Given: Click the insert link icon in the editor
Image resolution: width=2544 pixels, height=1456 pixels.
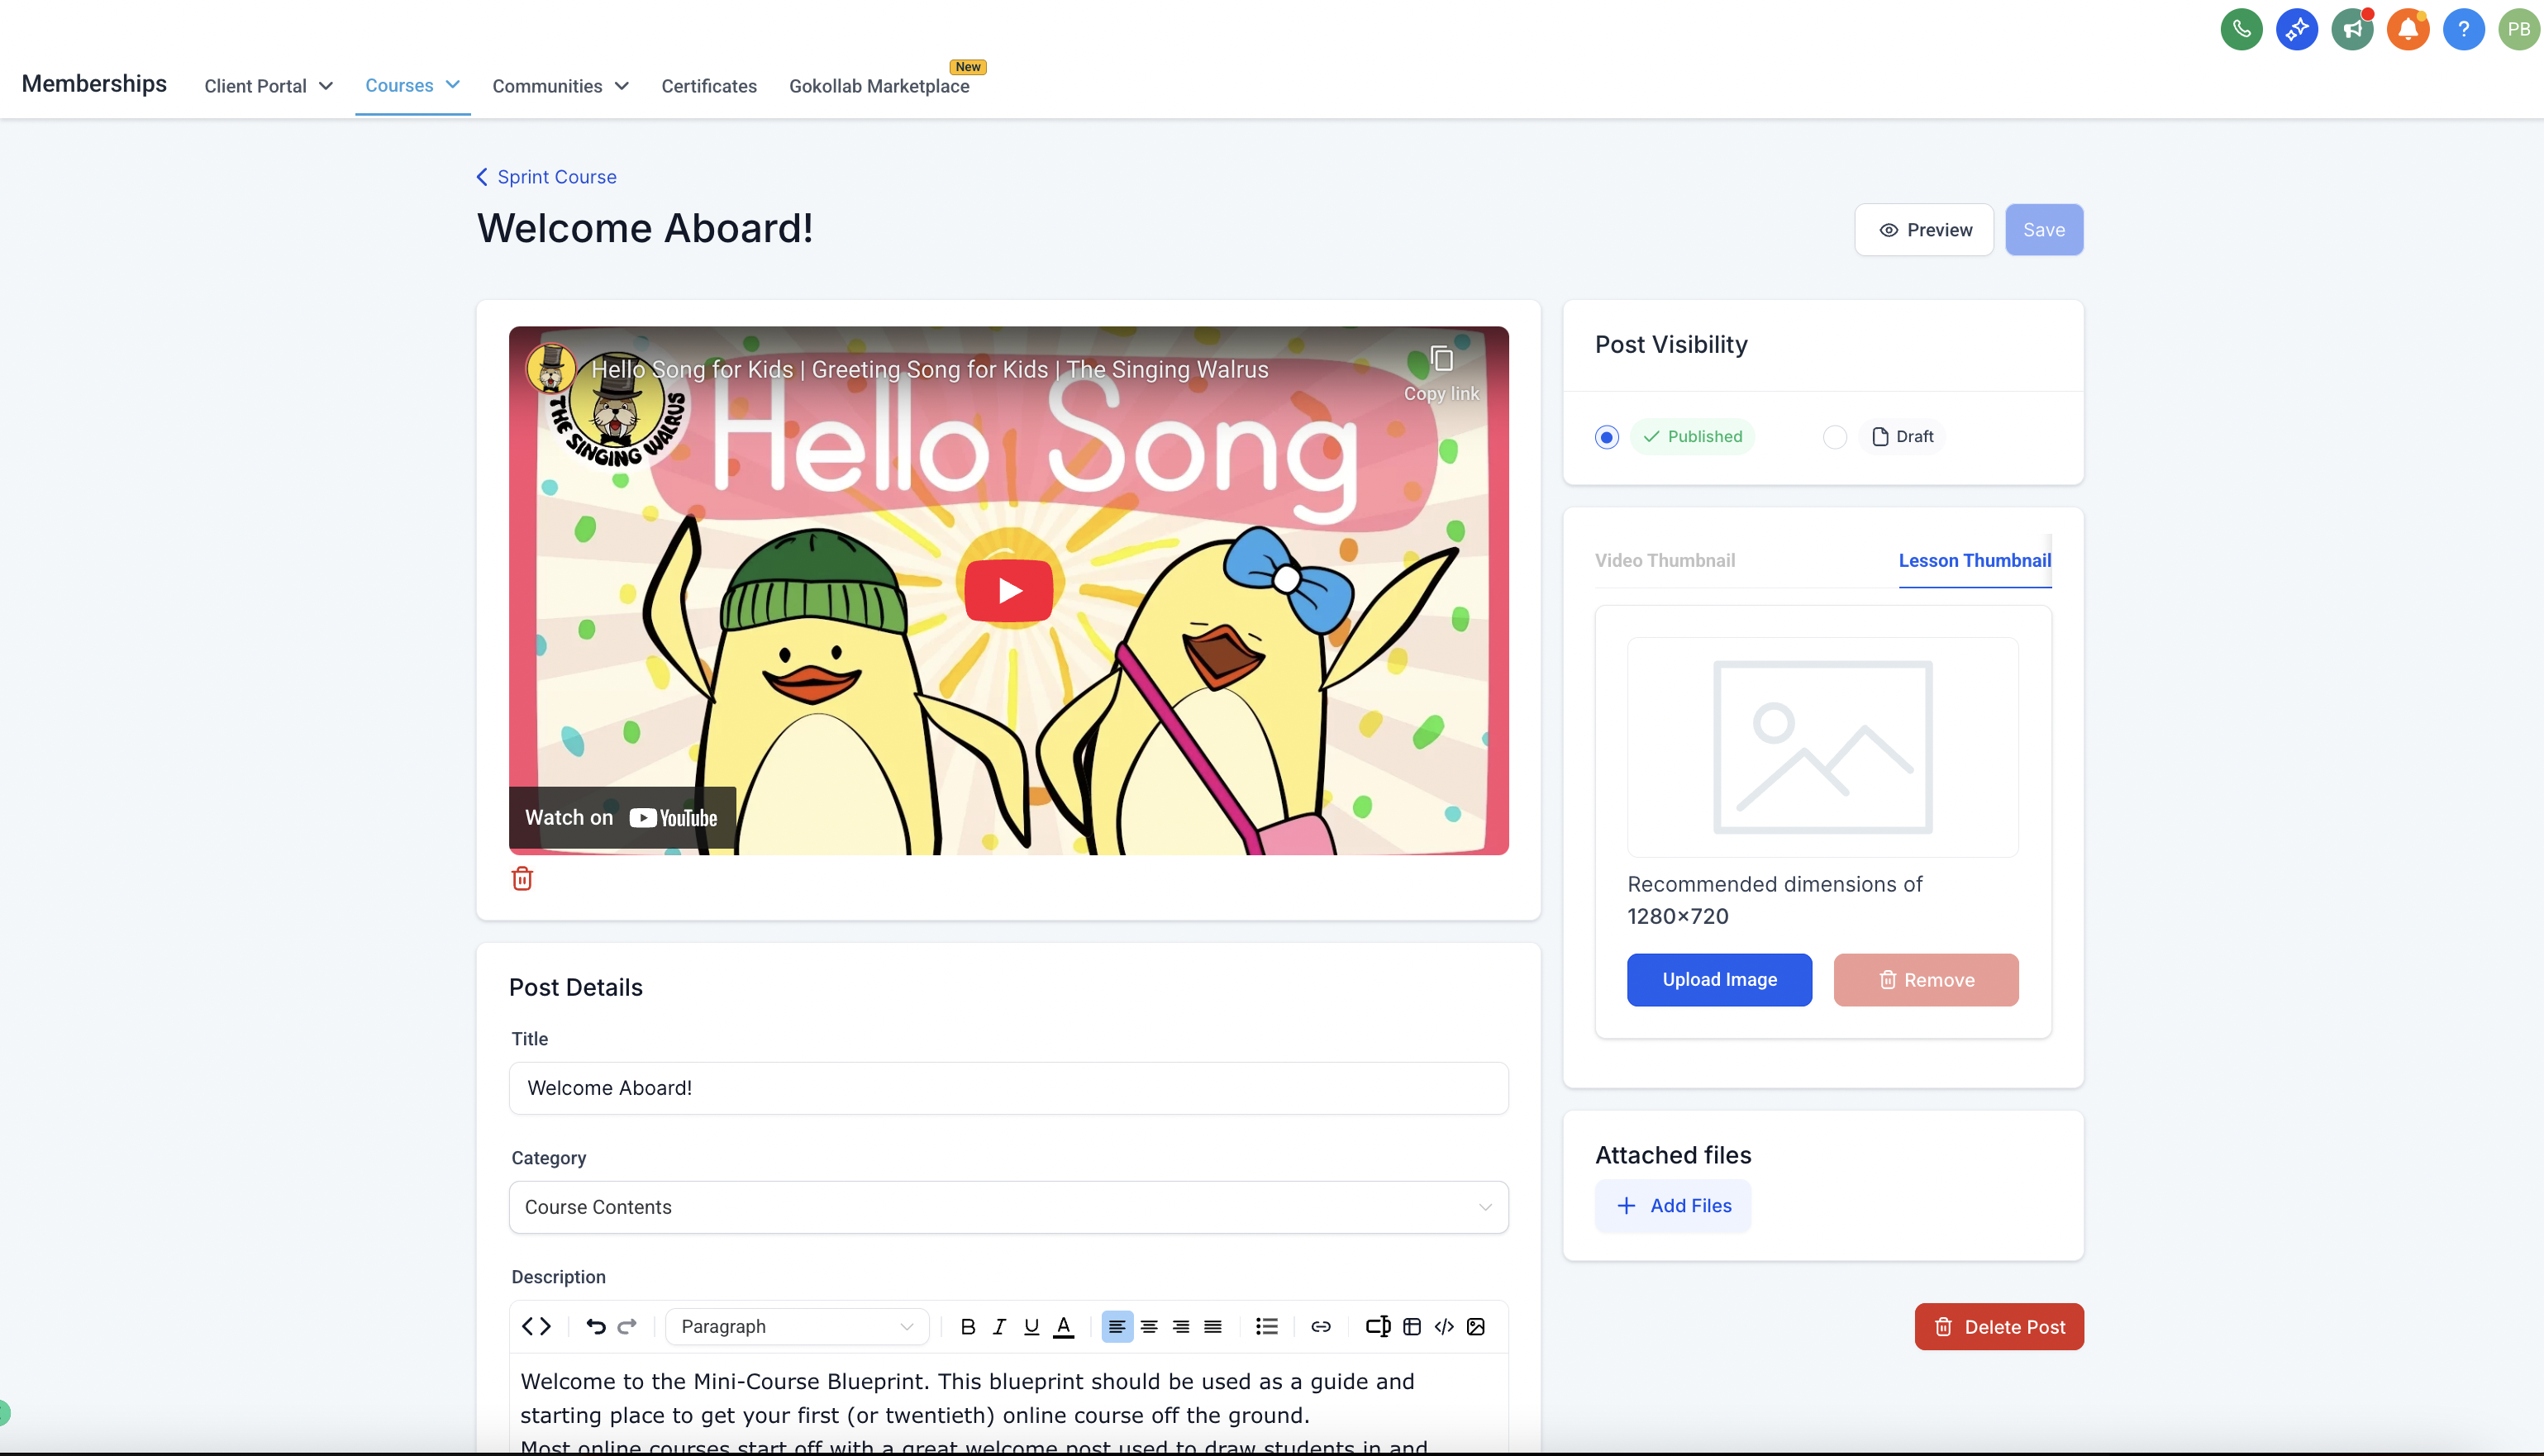Looking at the screenshot, I should 1320,1326.
